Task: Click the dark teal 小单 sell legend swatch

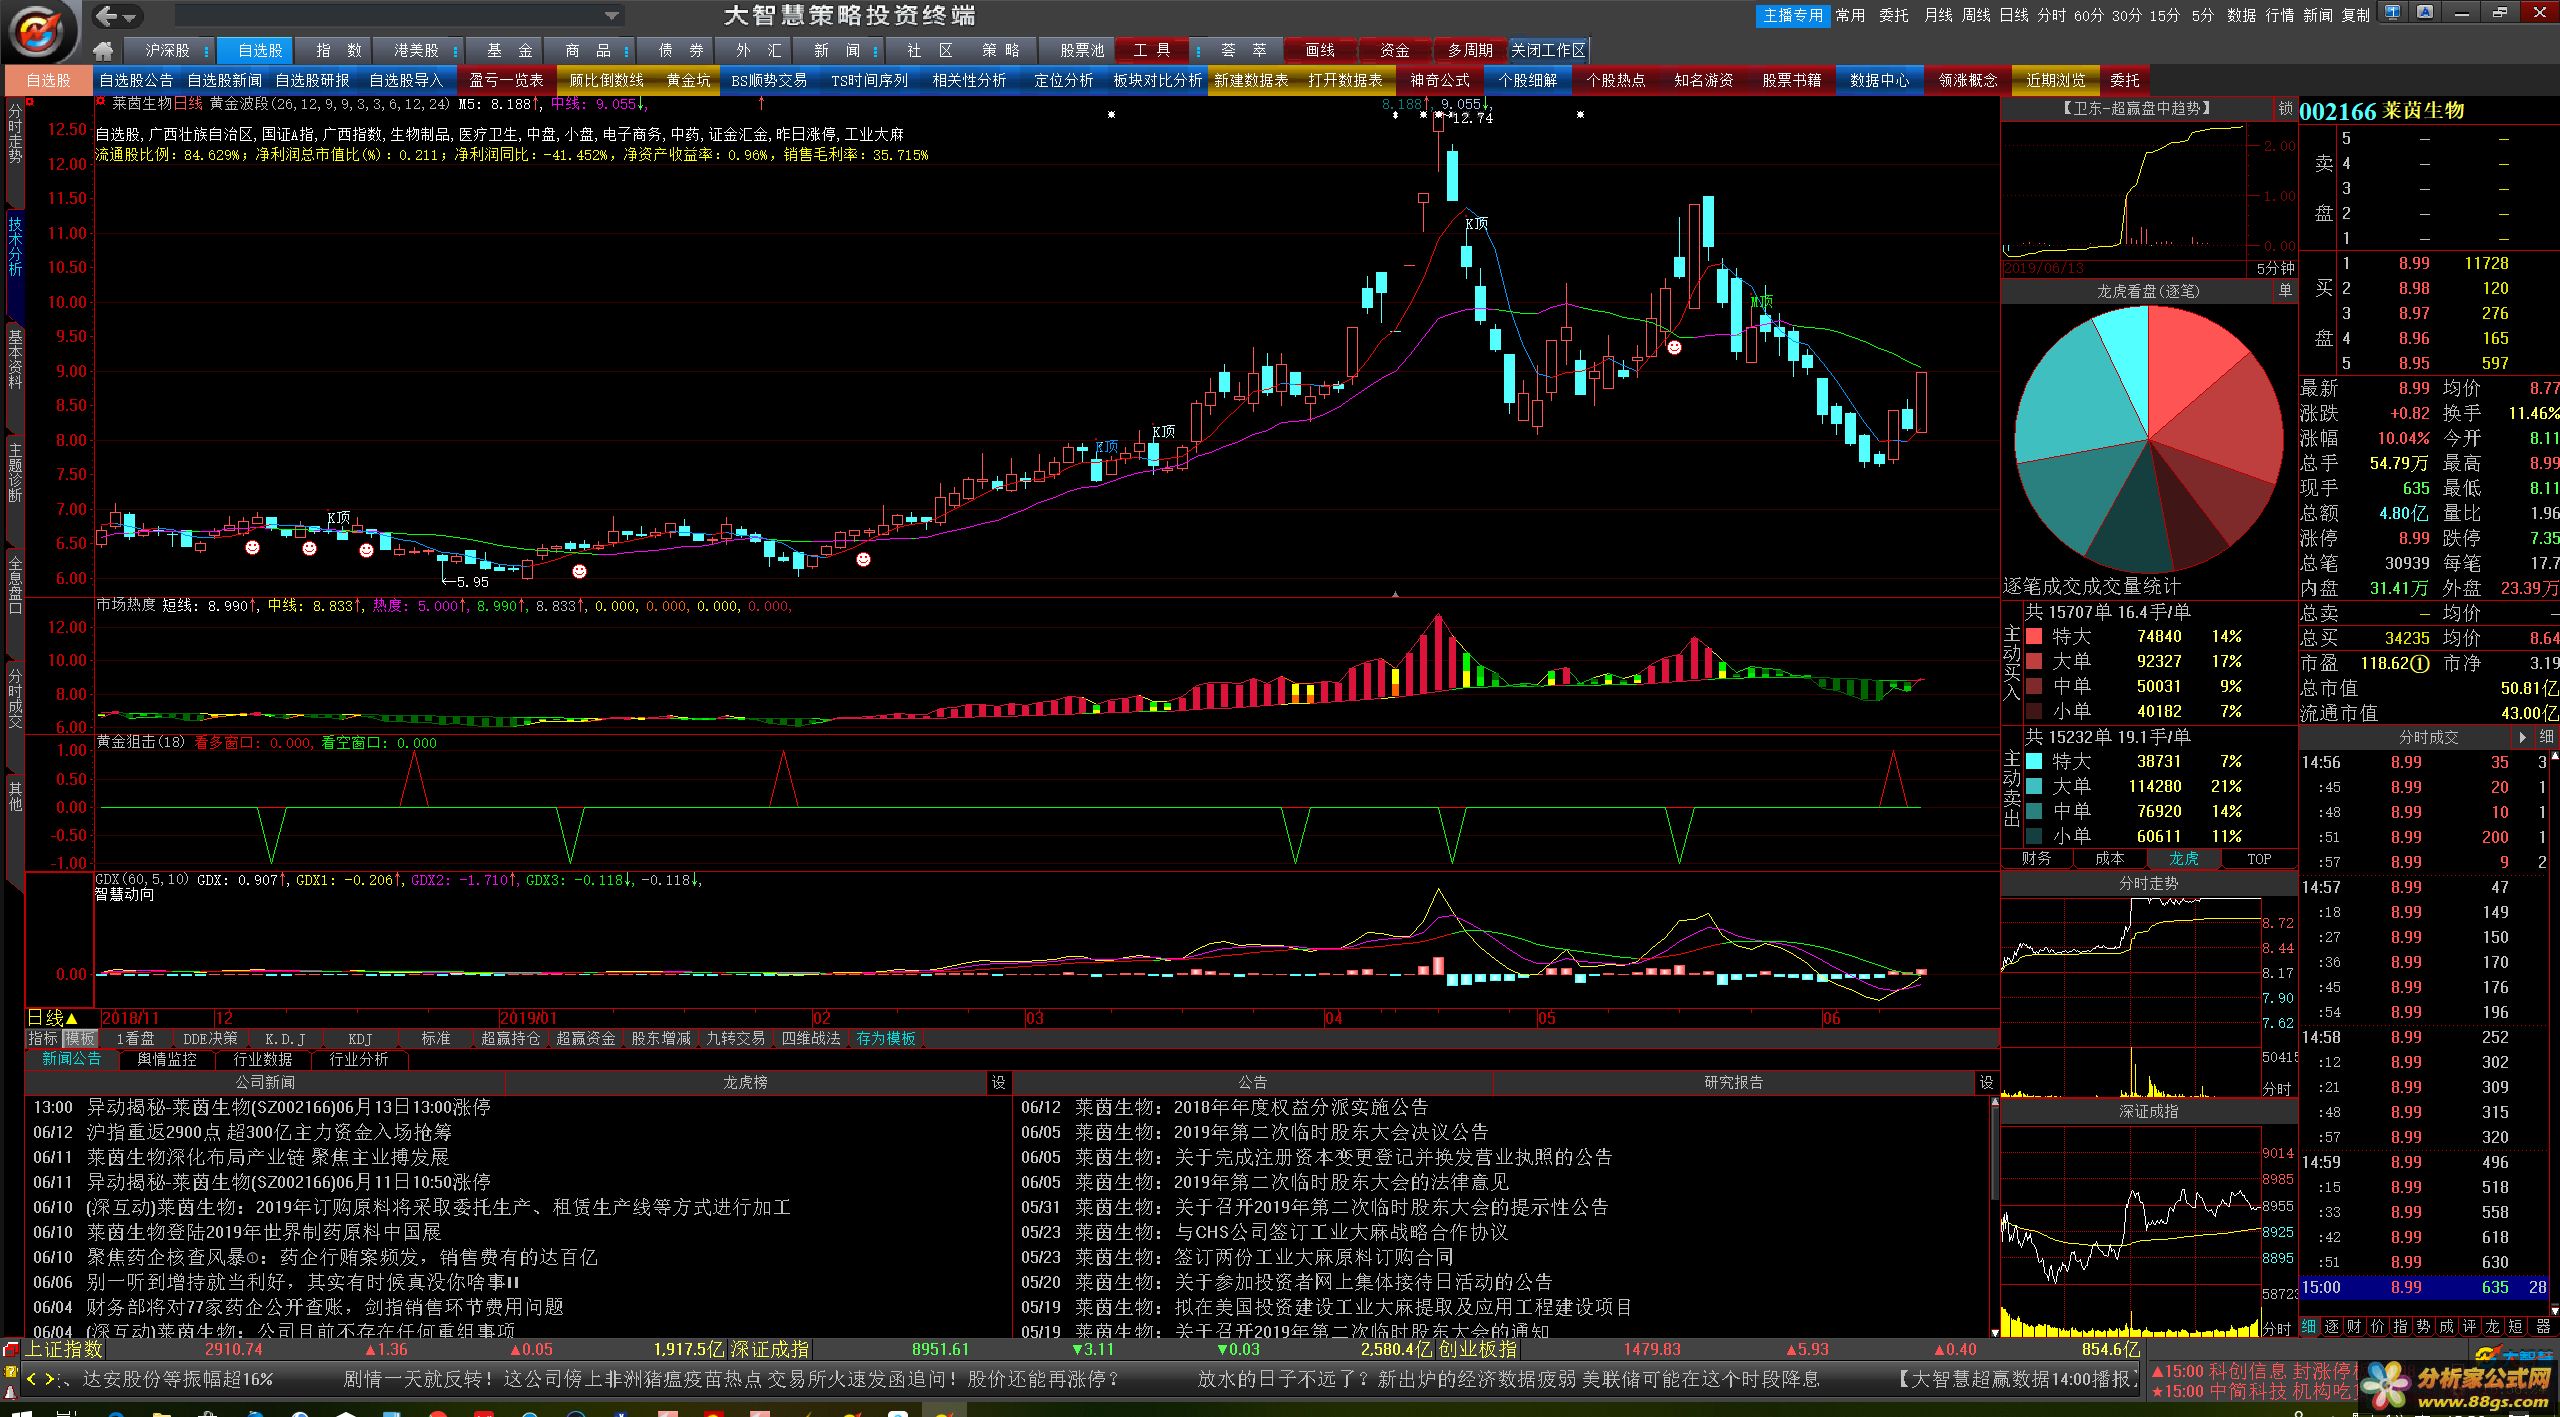Action: pos(2034,836)
